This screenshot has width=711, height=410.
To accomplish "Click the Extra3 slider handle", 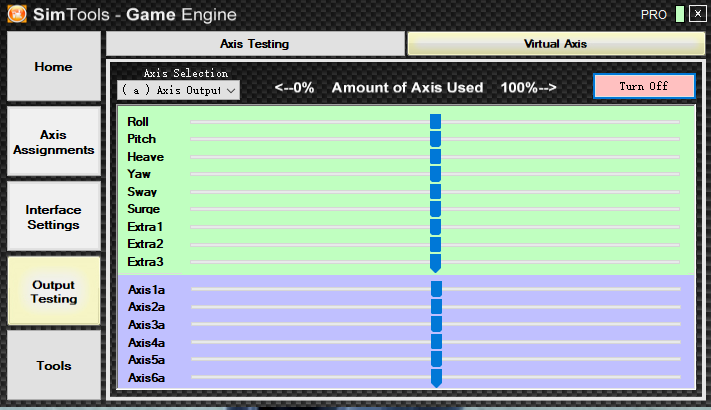I will pos(435,263).
